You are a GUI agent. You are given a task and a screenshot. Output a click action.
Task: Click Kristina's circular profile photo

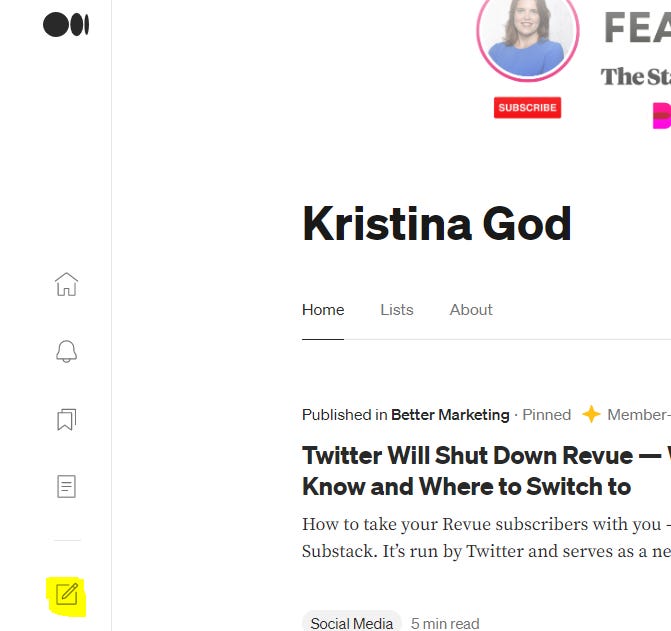point(528,36)
